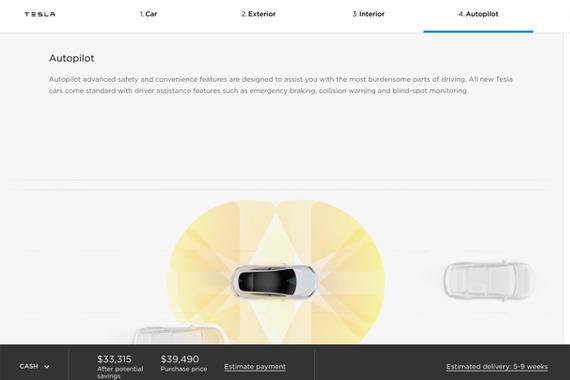The image size is (570, 380).
Task: Click the Tesla car in sensor illustration
Action: click(275, 282)
